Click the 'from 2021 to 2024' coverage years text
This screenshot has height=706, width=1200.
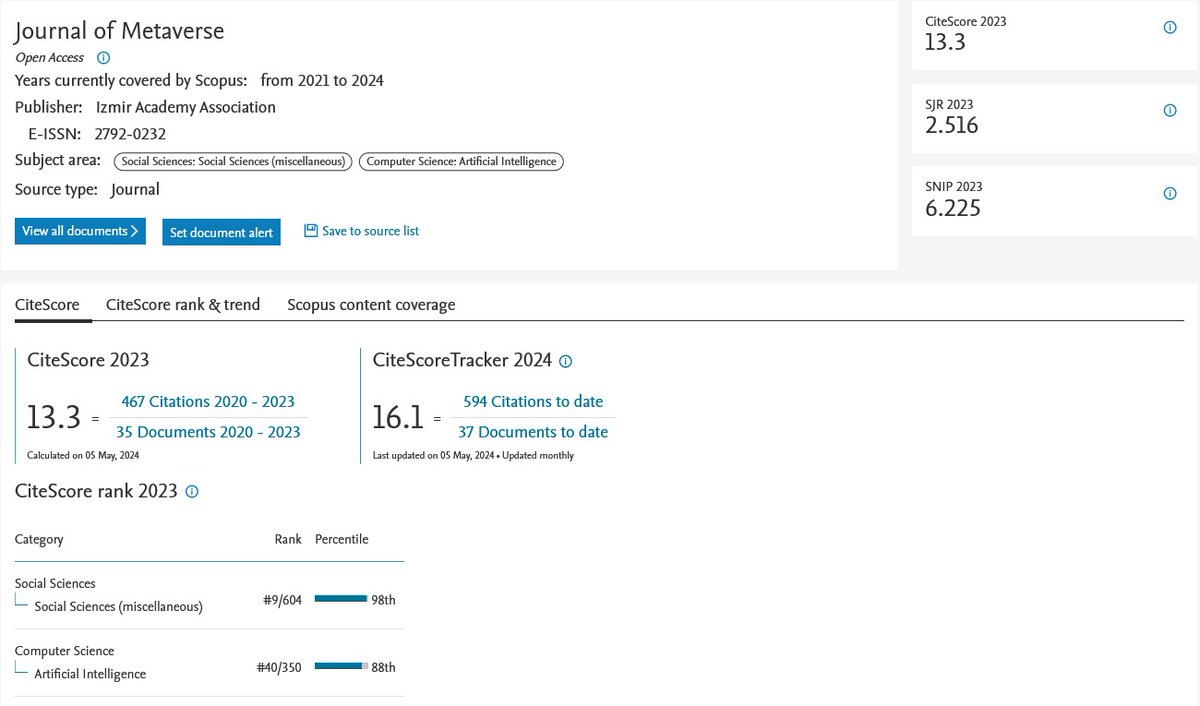322,80
